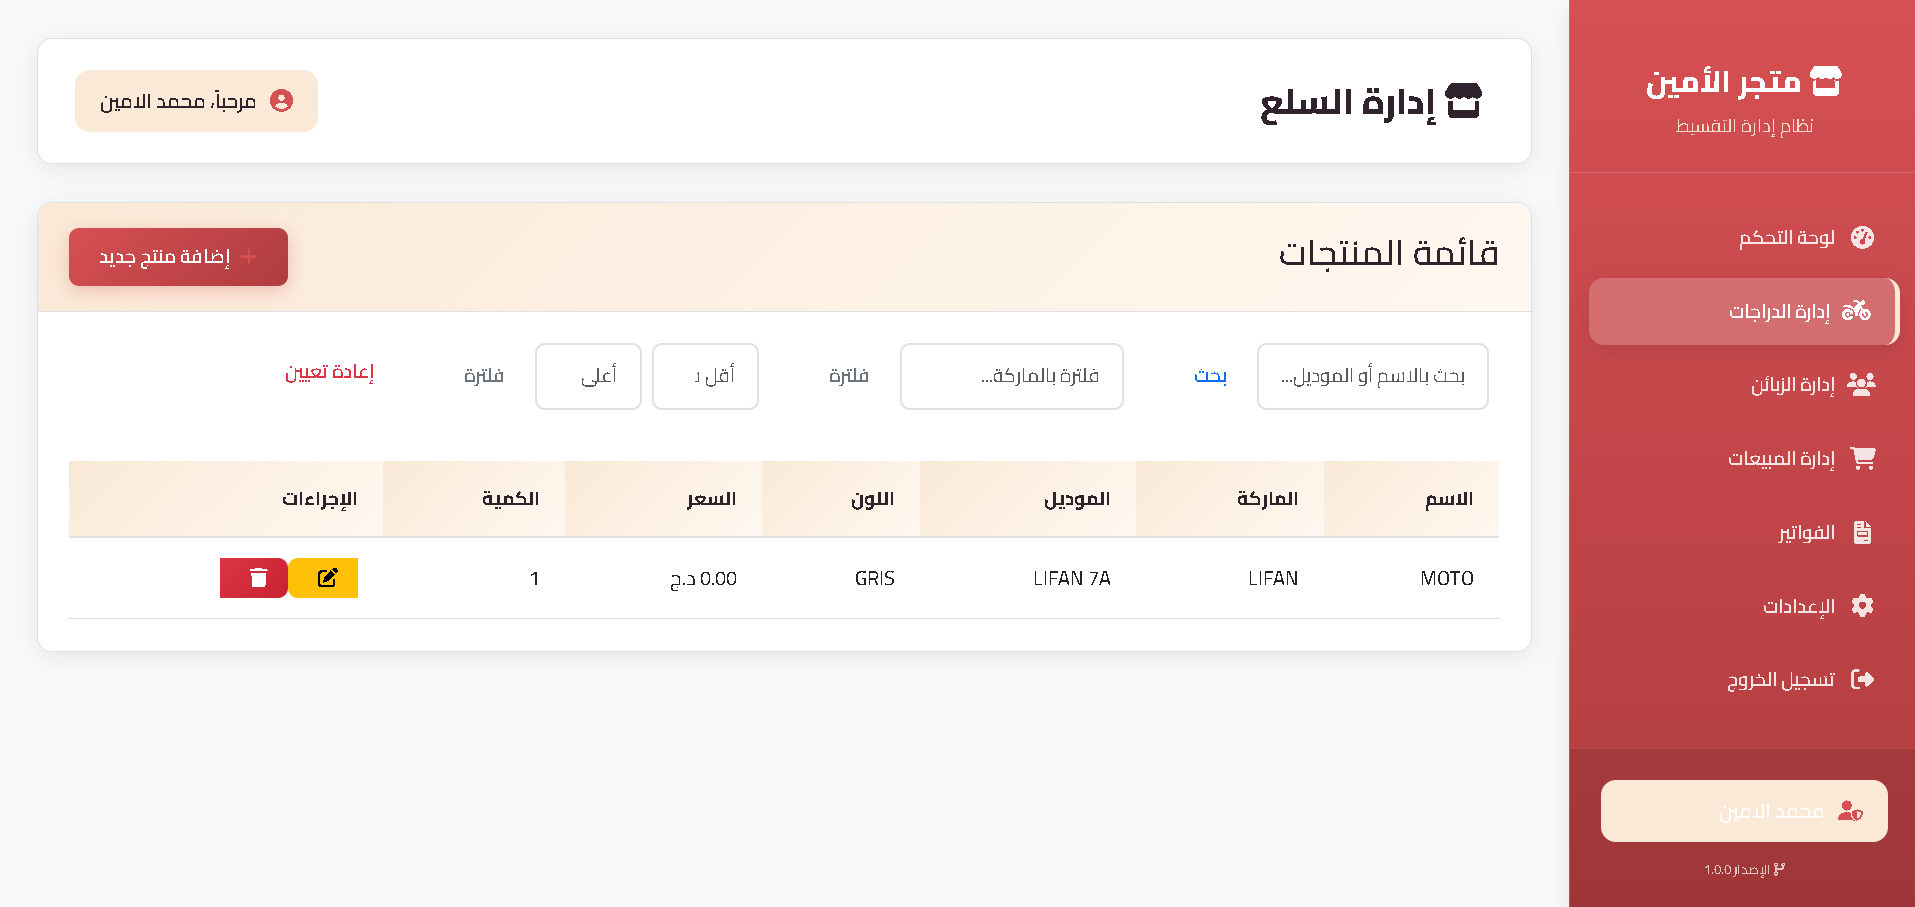The image size is (1915, 907).
Task: Open الإعدادات settings page
Action: tap(1798, 607)
